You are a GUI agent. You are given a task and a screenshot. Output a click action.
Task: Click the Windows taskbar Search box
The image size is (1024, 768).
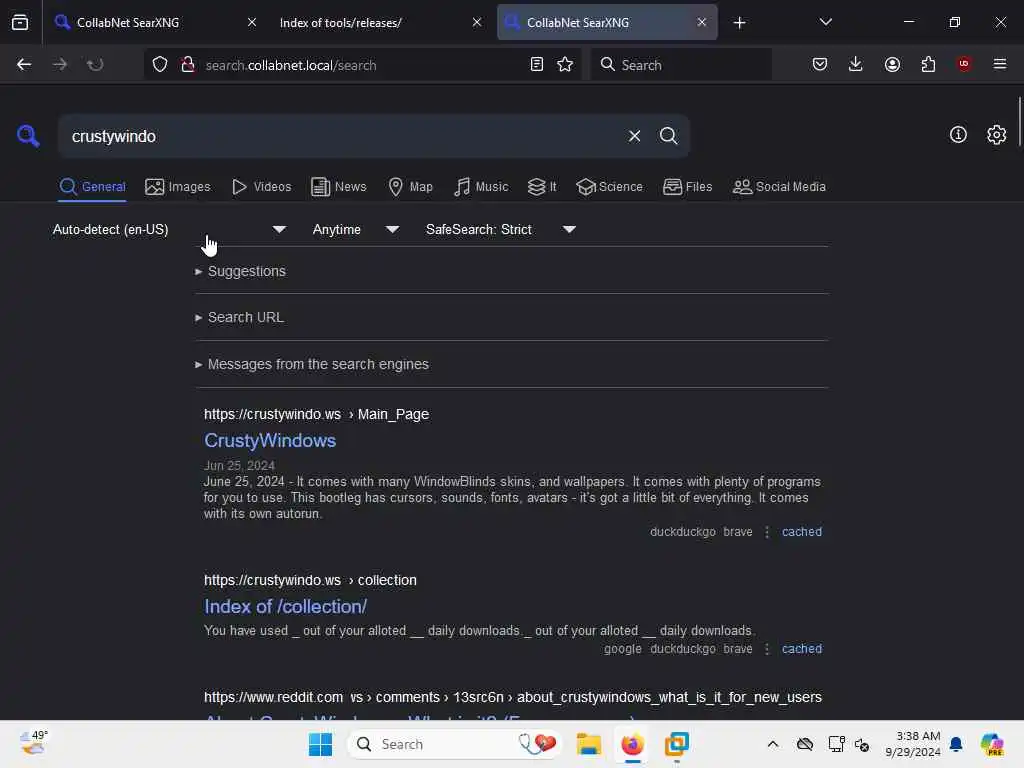click(x=454, y=744)
